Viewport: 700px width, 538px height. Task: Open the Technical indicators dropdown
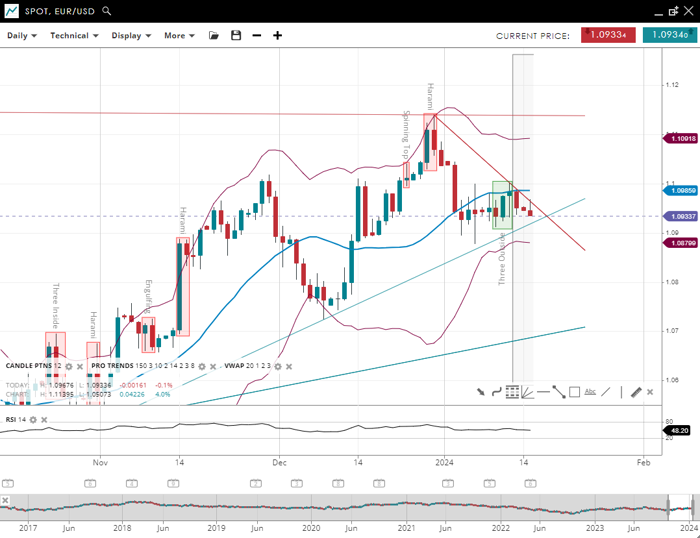[x=74, y=35]
